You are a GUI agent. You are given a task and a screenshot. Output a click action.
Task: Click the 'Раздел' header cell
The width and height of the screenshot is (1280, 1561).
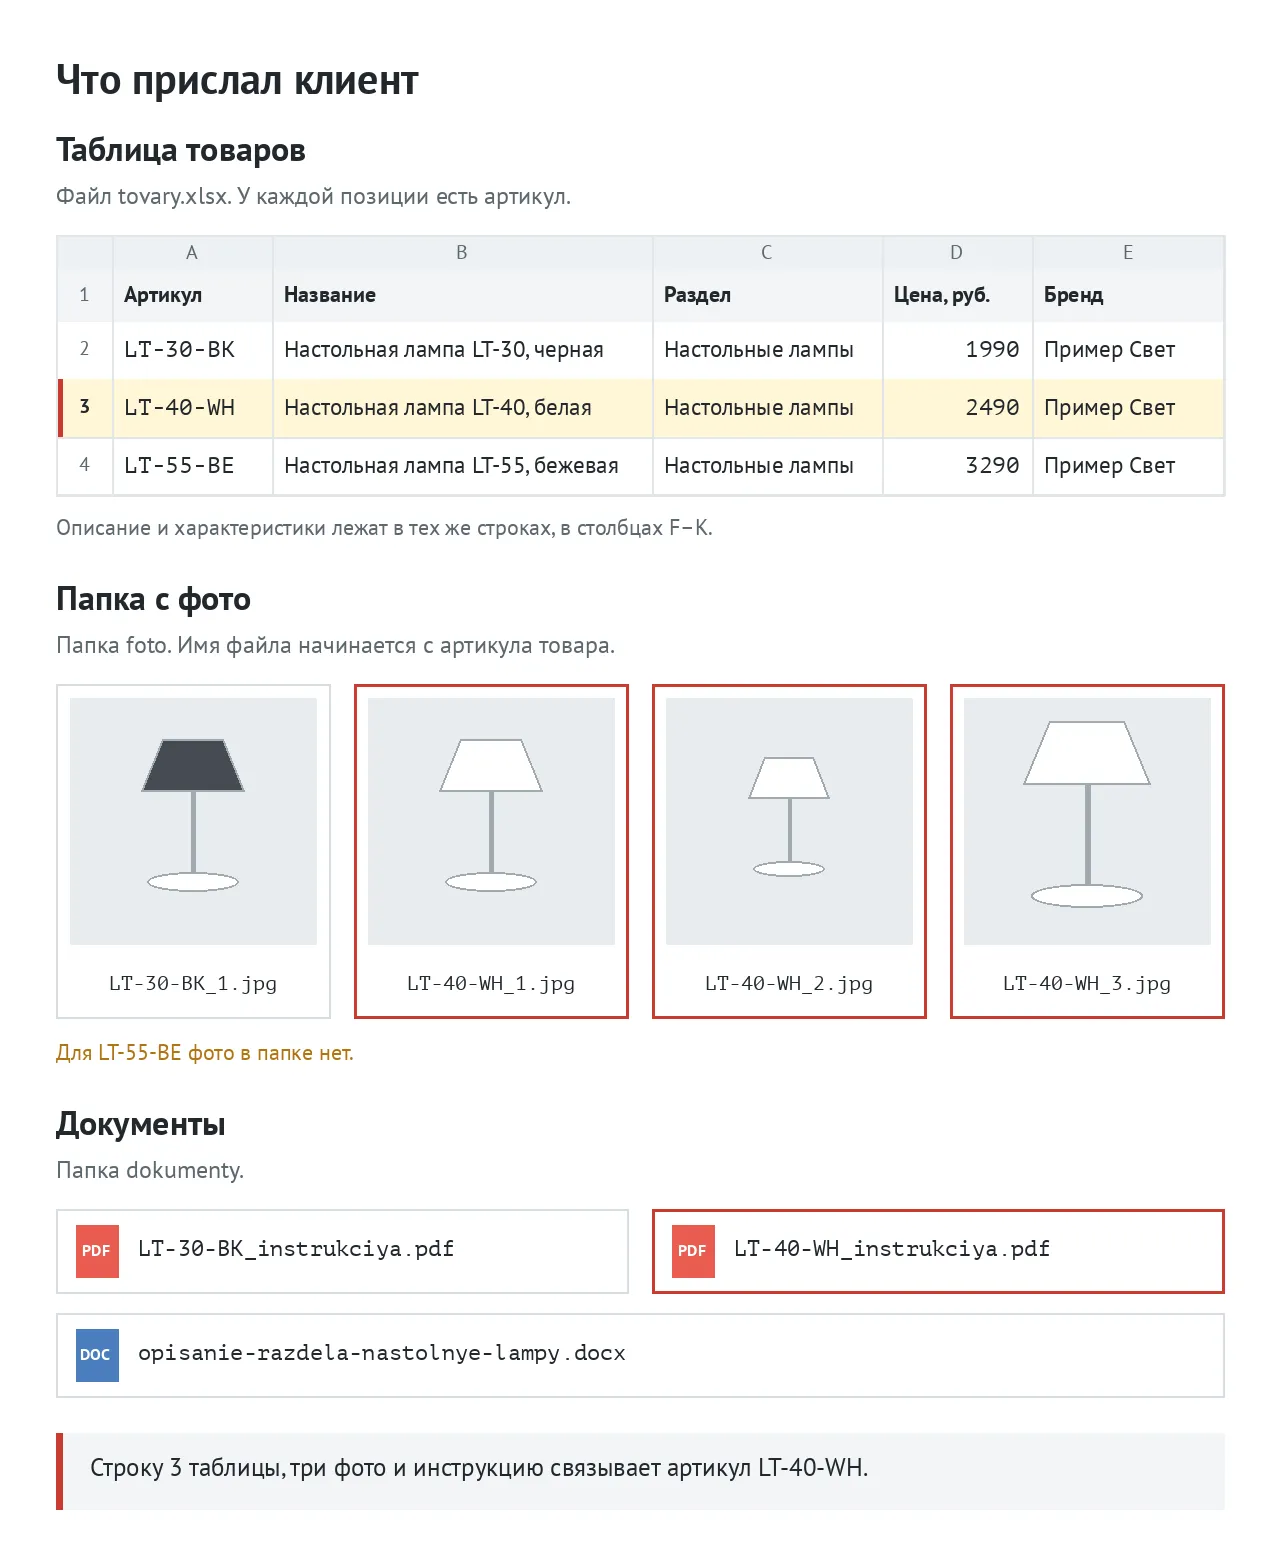tap(768, 295)
